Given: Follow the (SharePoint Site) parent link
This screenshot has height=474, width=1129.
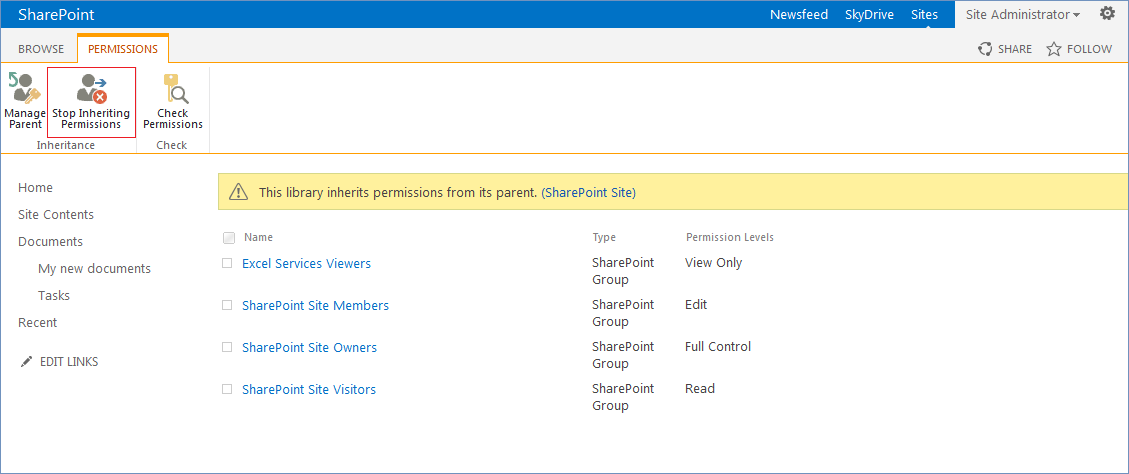Looking at the screenshot, I should coord(588,192).
